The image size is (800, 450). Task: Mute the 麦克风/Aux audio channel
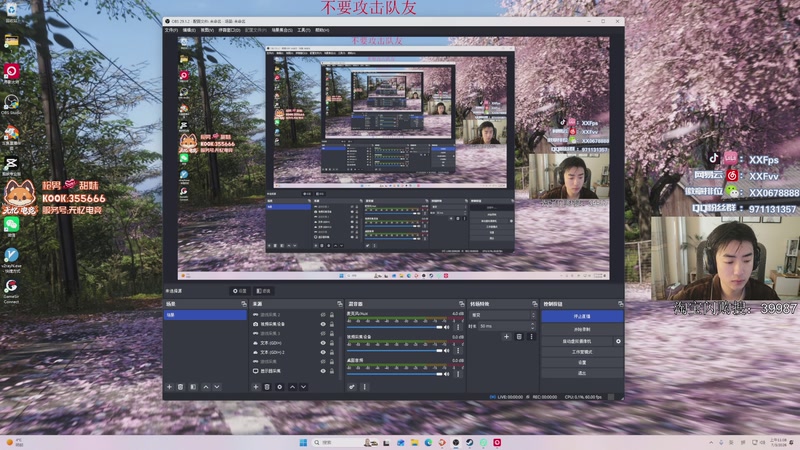tap(447, 327)
